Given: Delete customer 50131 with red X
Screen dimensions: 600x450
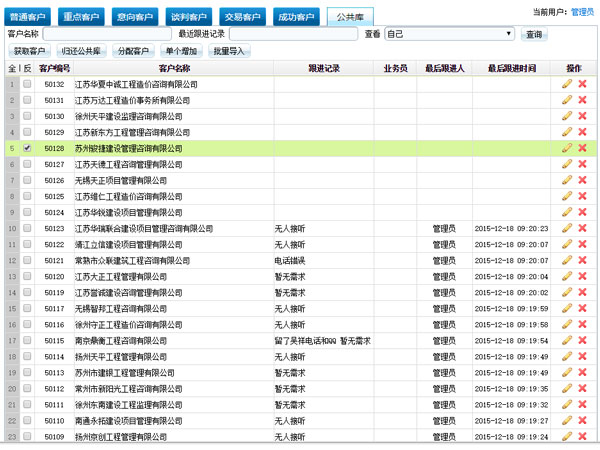Looking at the screenshot, I should [582, 100].
